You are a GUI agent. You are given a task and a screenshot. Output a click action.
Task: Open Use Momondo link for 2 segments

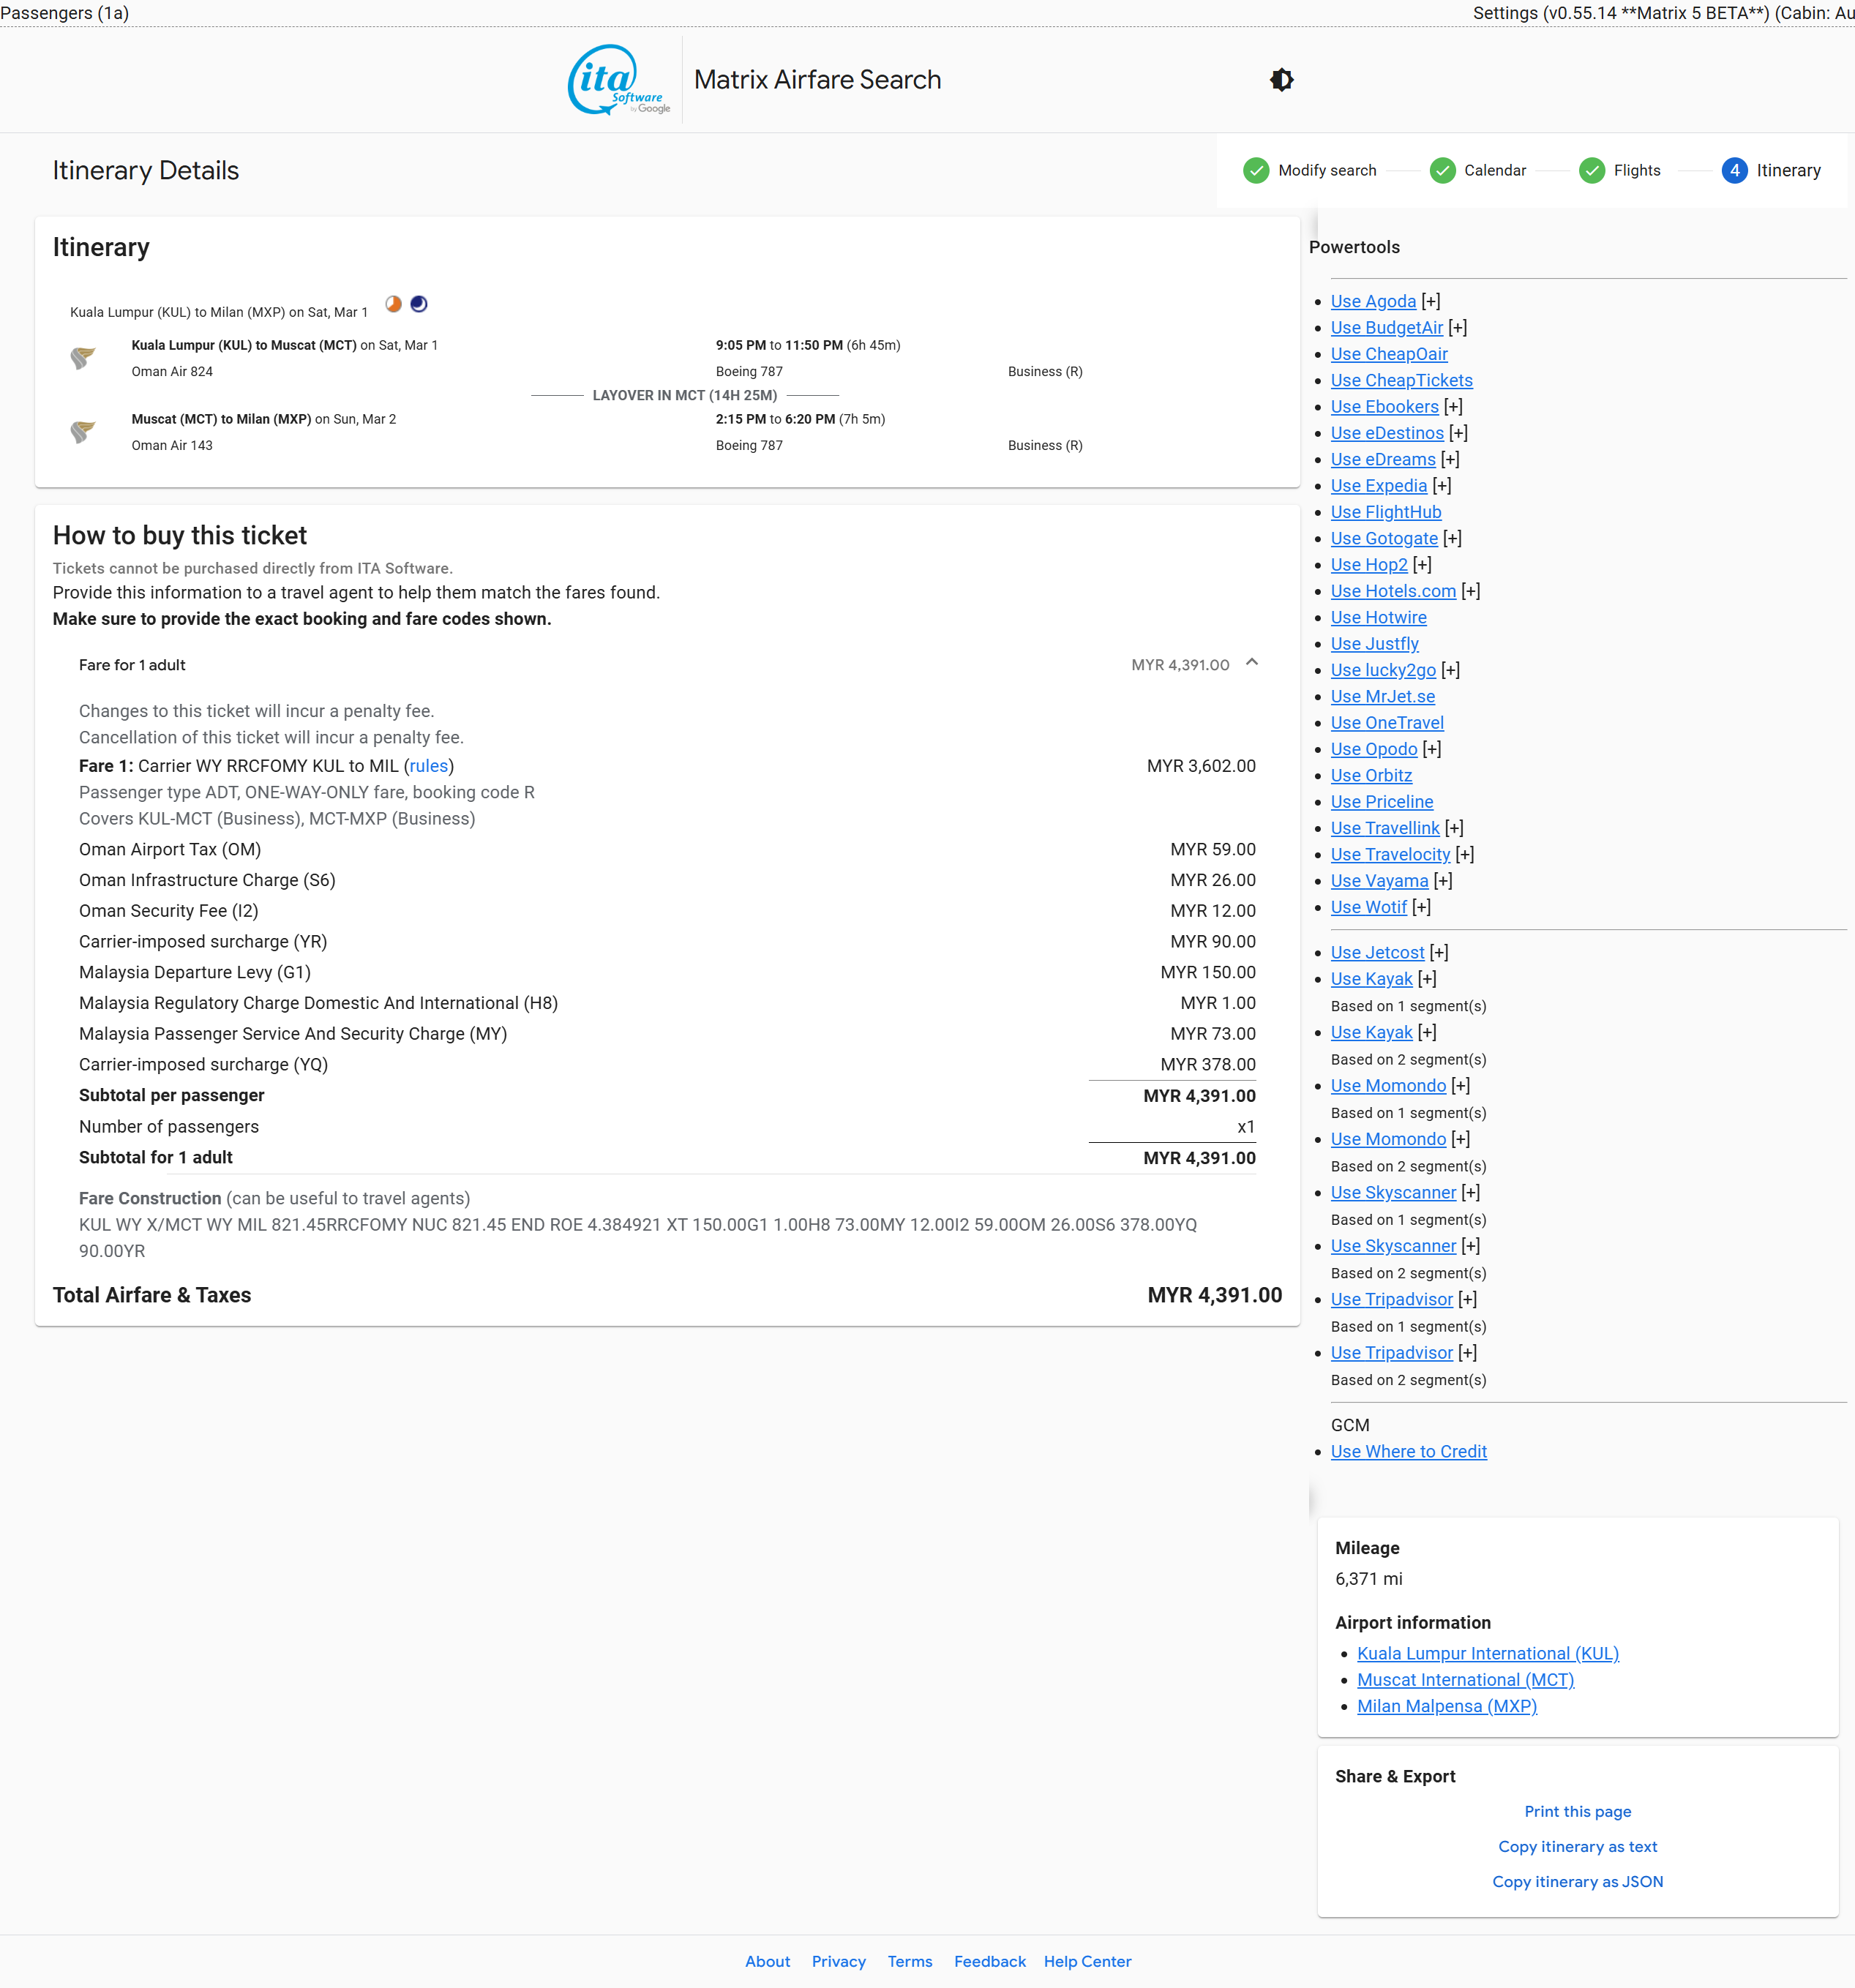coord(1388,1139)
